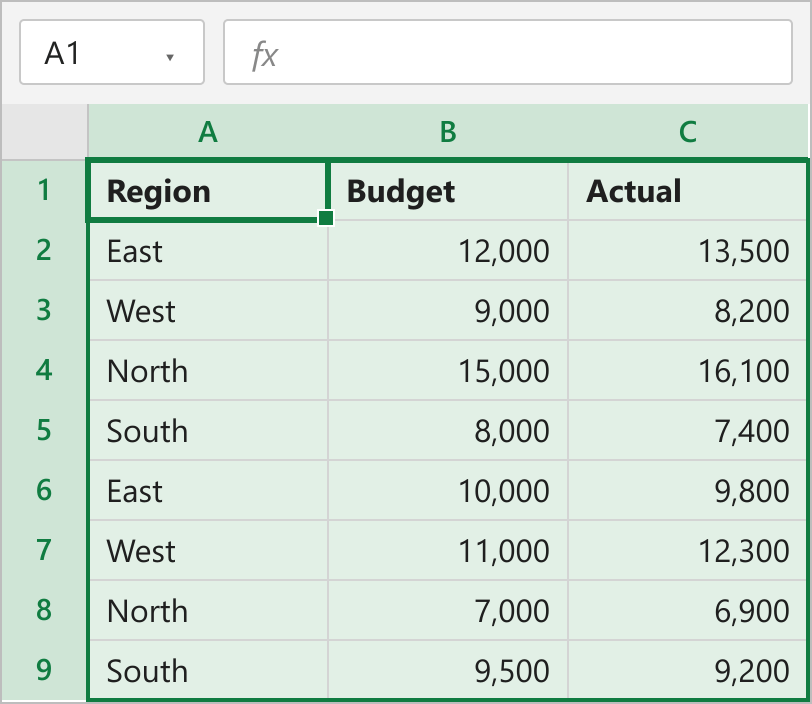The image size is (812, 704).
Task: Select the column C header
Action: (x=688, y=132)
